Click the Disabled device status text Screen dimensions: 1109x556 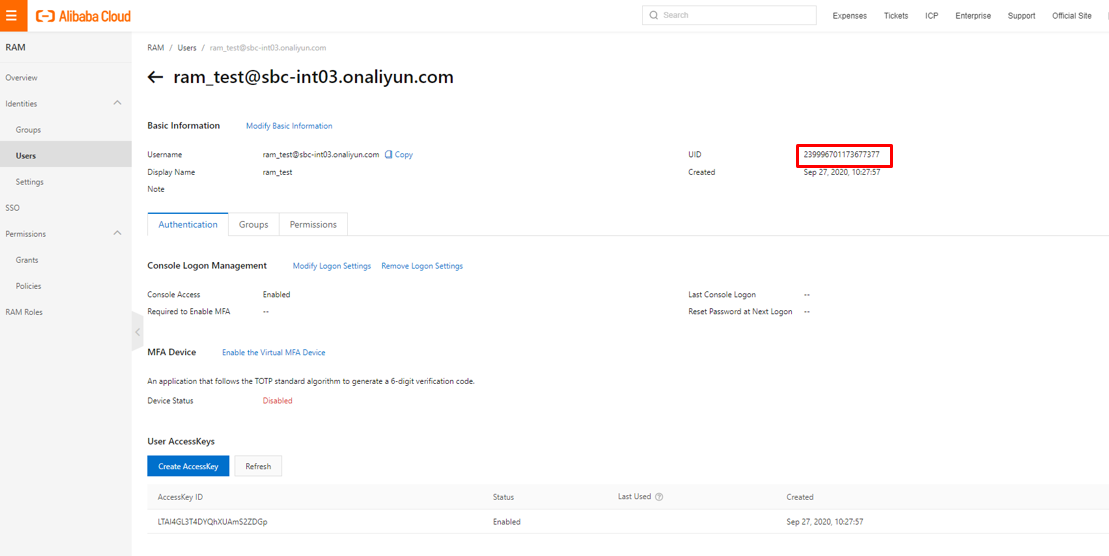coord(277,400)
